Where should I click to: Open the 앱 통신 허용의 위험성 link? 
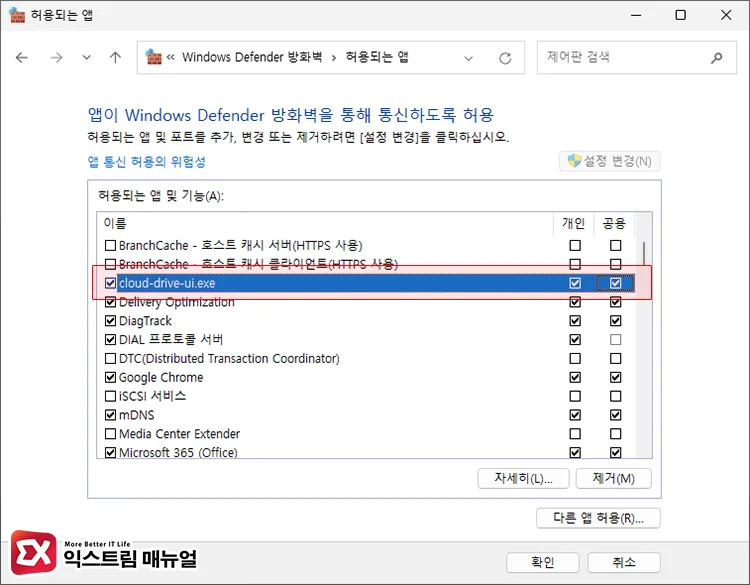point(147,162)
